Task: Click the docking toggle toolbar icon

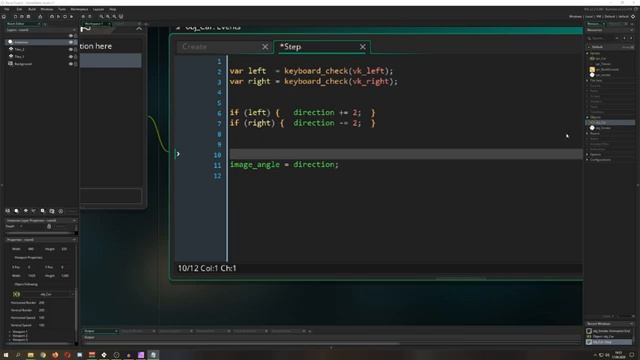Action: pos(121,17)
